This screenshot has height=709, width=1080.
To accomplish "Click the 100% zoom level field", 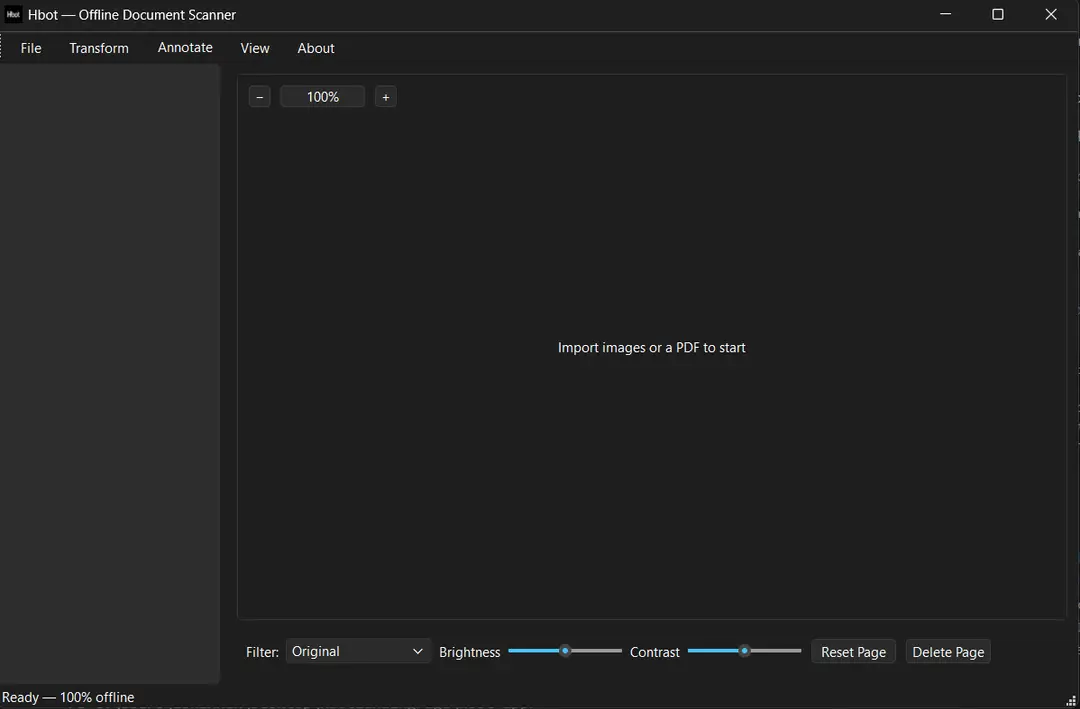I will pyautogui.click(x=322, y=97).
